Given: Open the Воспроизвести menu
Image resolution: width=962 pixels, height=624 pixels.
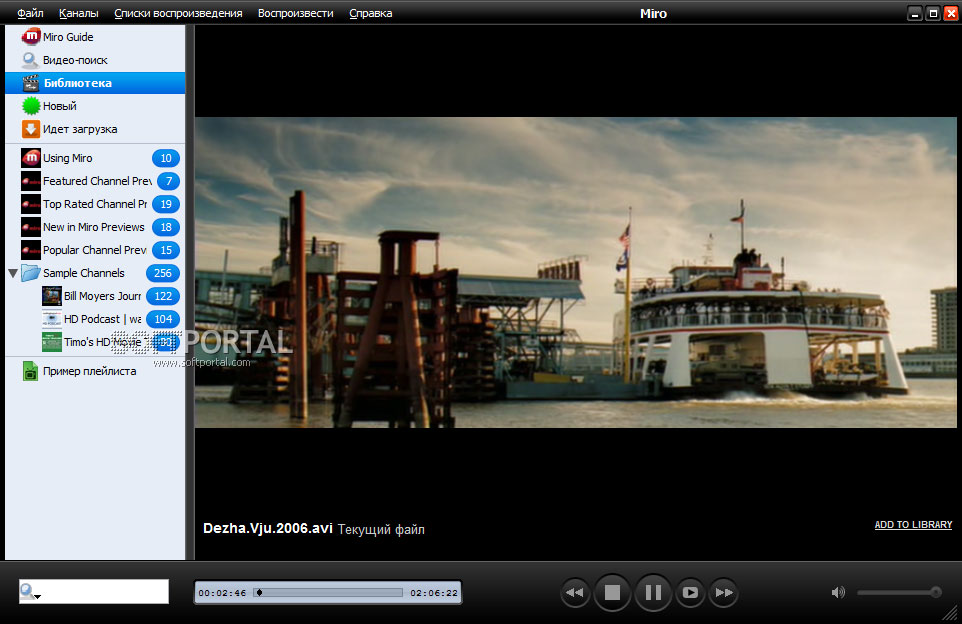Looking at the screenshot, I should pos(296,13).
